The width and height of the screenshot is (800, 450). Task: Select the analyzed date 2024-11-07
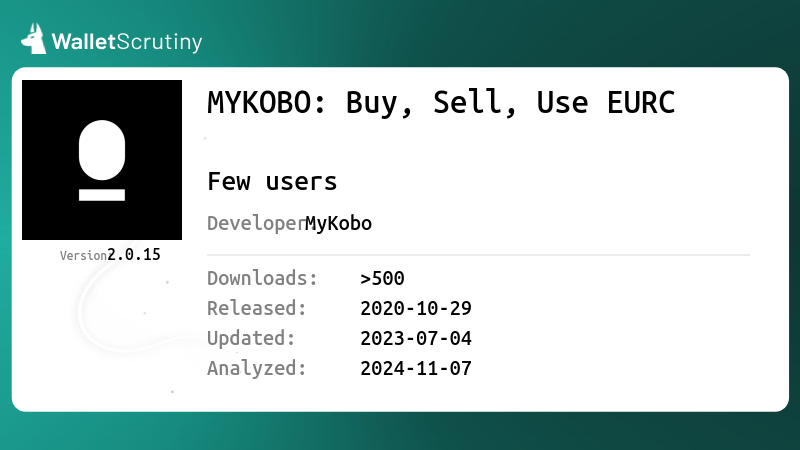click(416, 369)
